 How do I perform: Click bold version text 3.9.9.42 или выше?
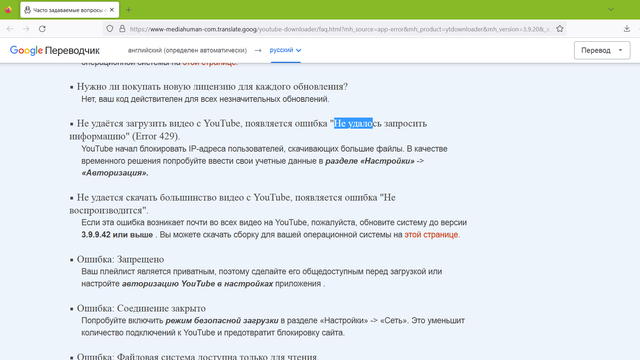117,235
